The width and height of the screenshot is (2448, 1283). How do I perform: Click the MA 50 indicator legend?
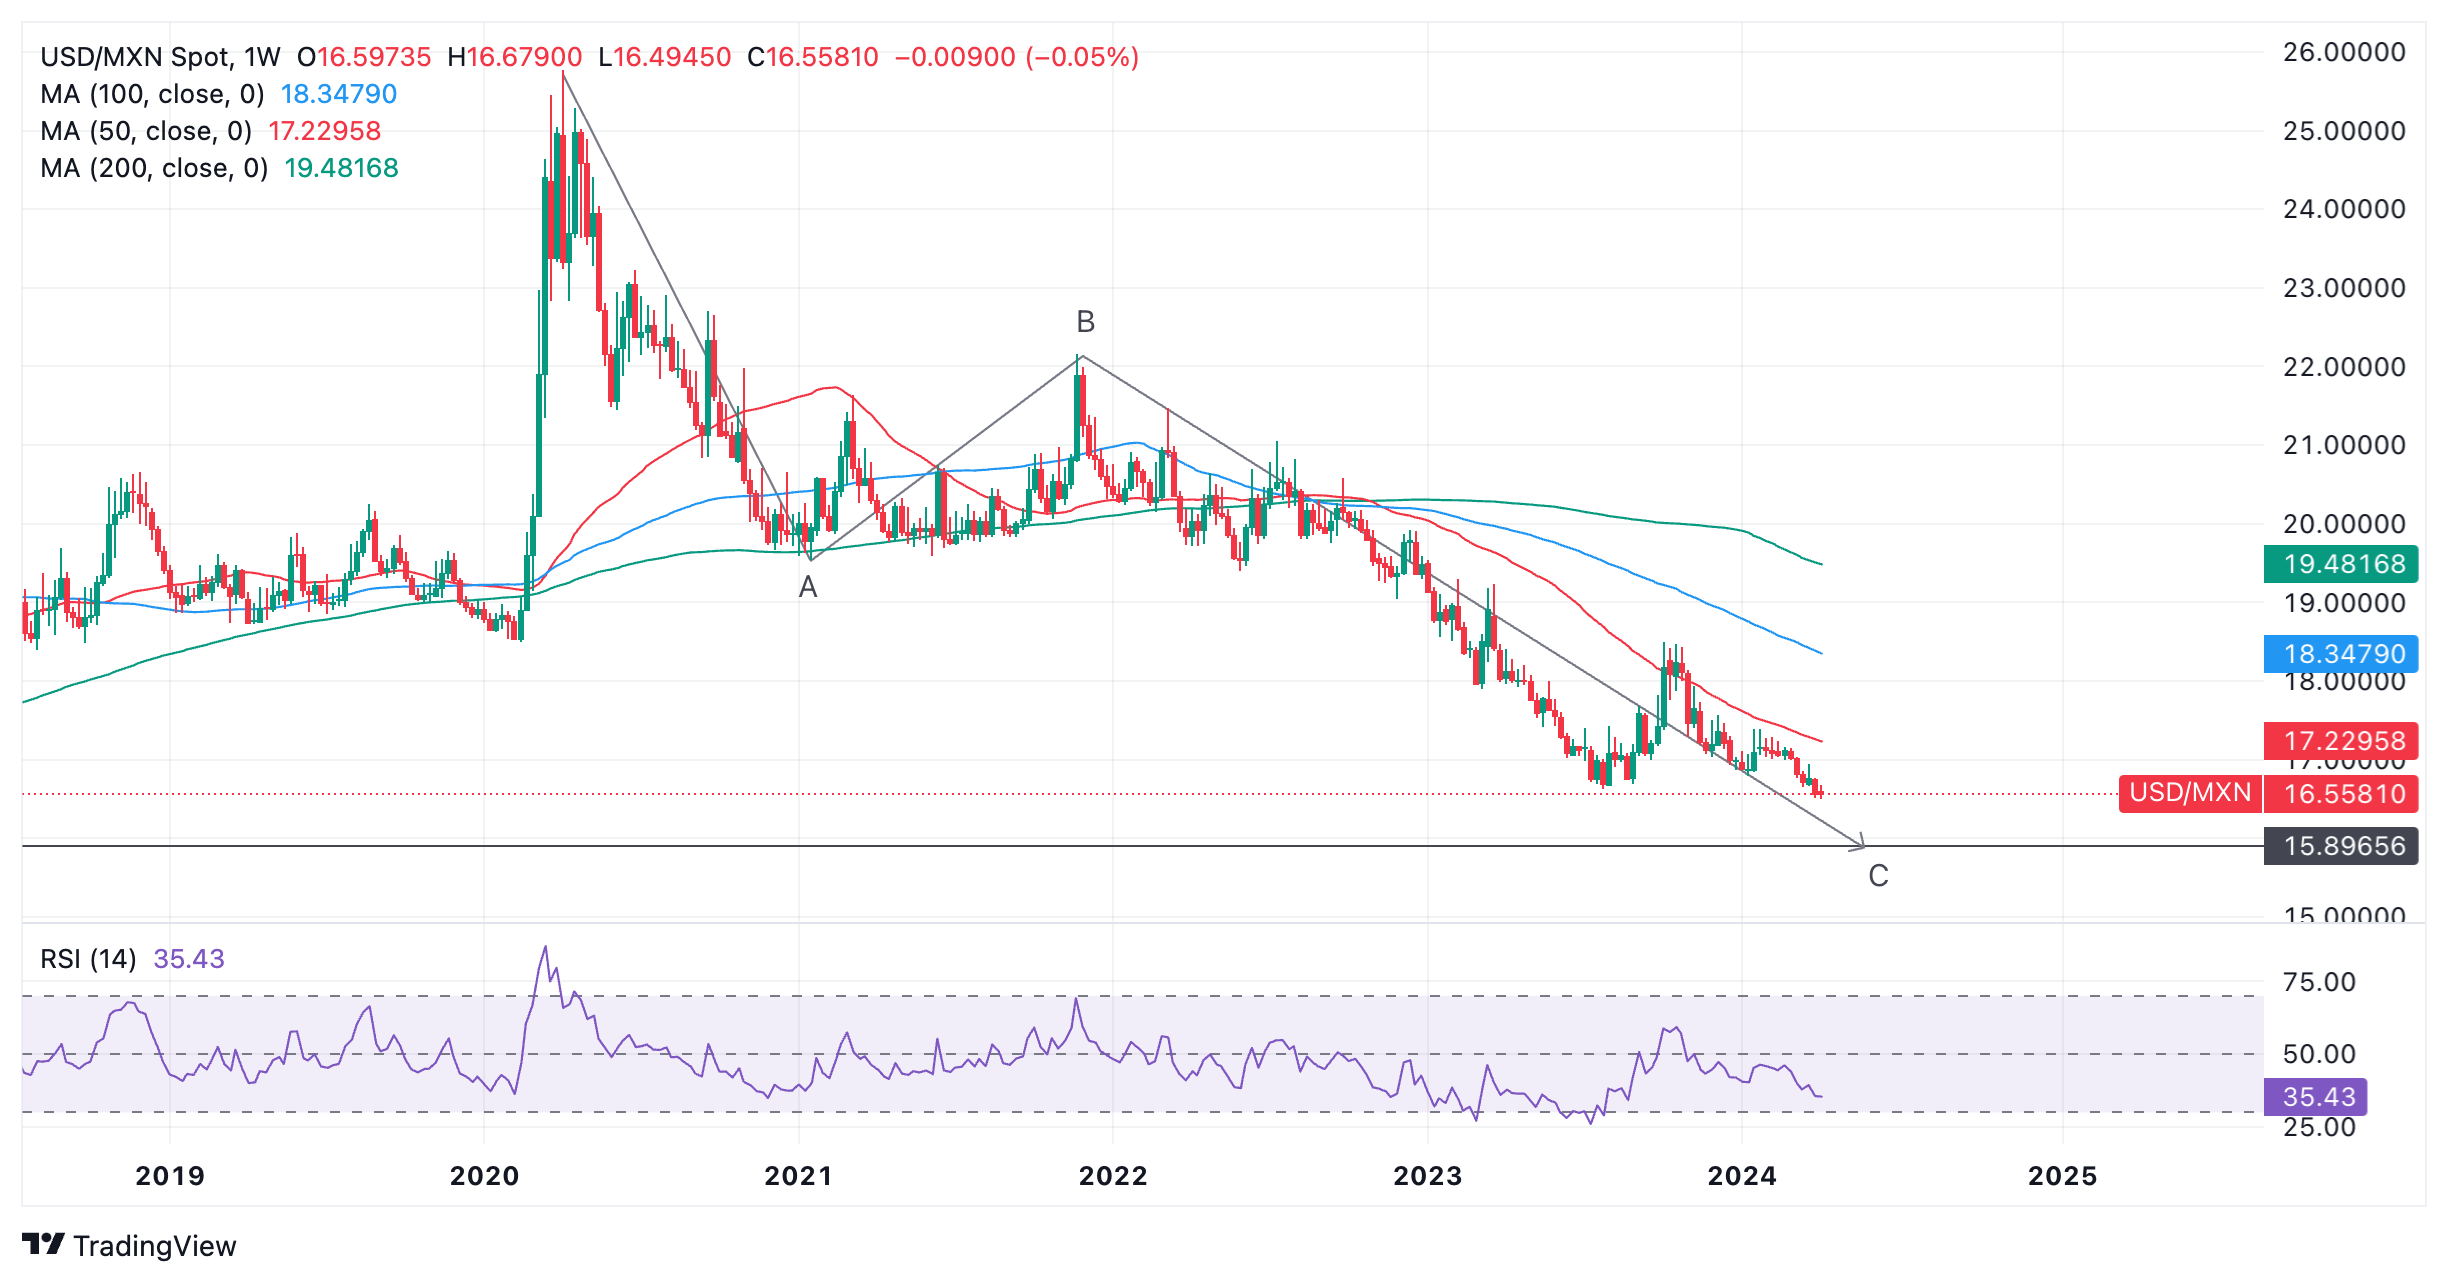point(146,131)
